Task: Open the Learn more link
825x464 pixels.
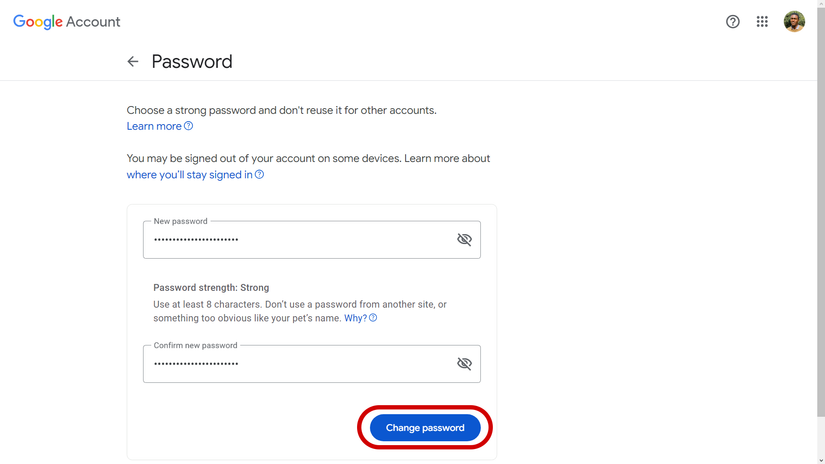Action: pos(154,126)
